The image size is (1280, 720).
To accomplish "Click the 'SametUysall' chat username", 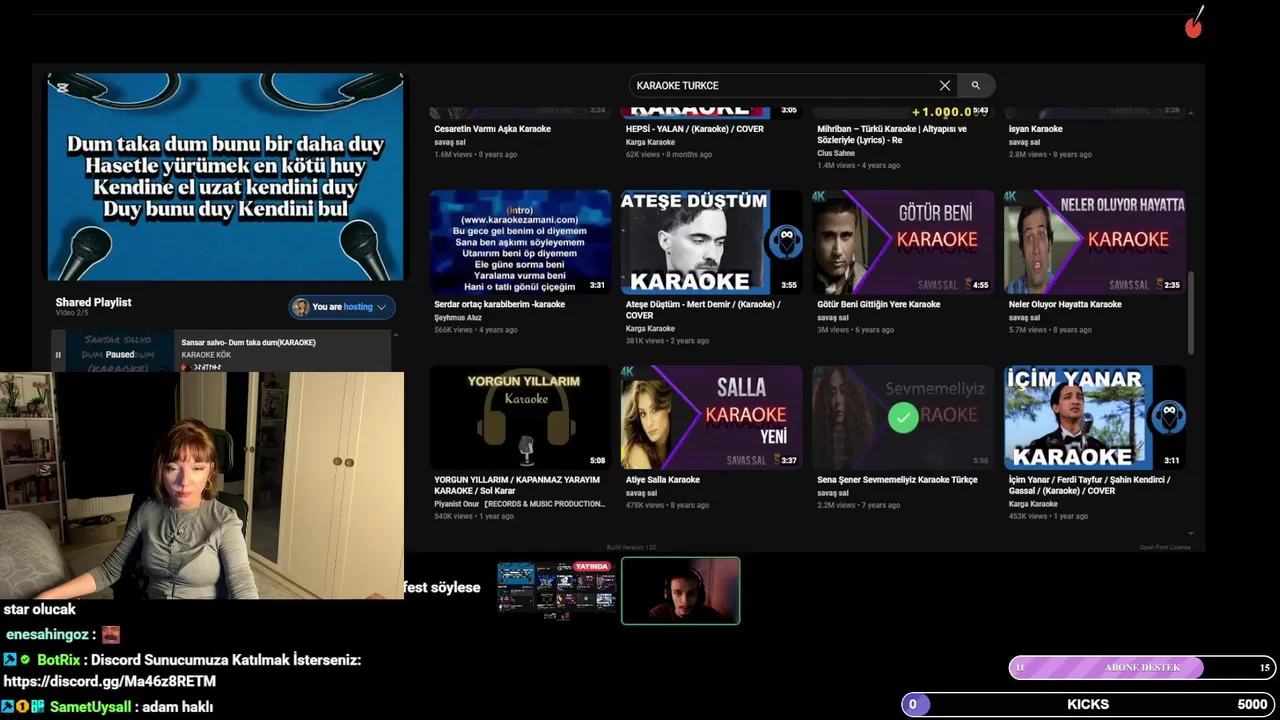I will click(x=90, y=707).
